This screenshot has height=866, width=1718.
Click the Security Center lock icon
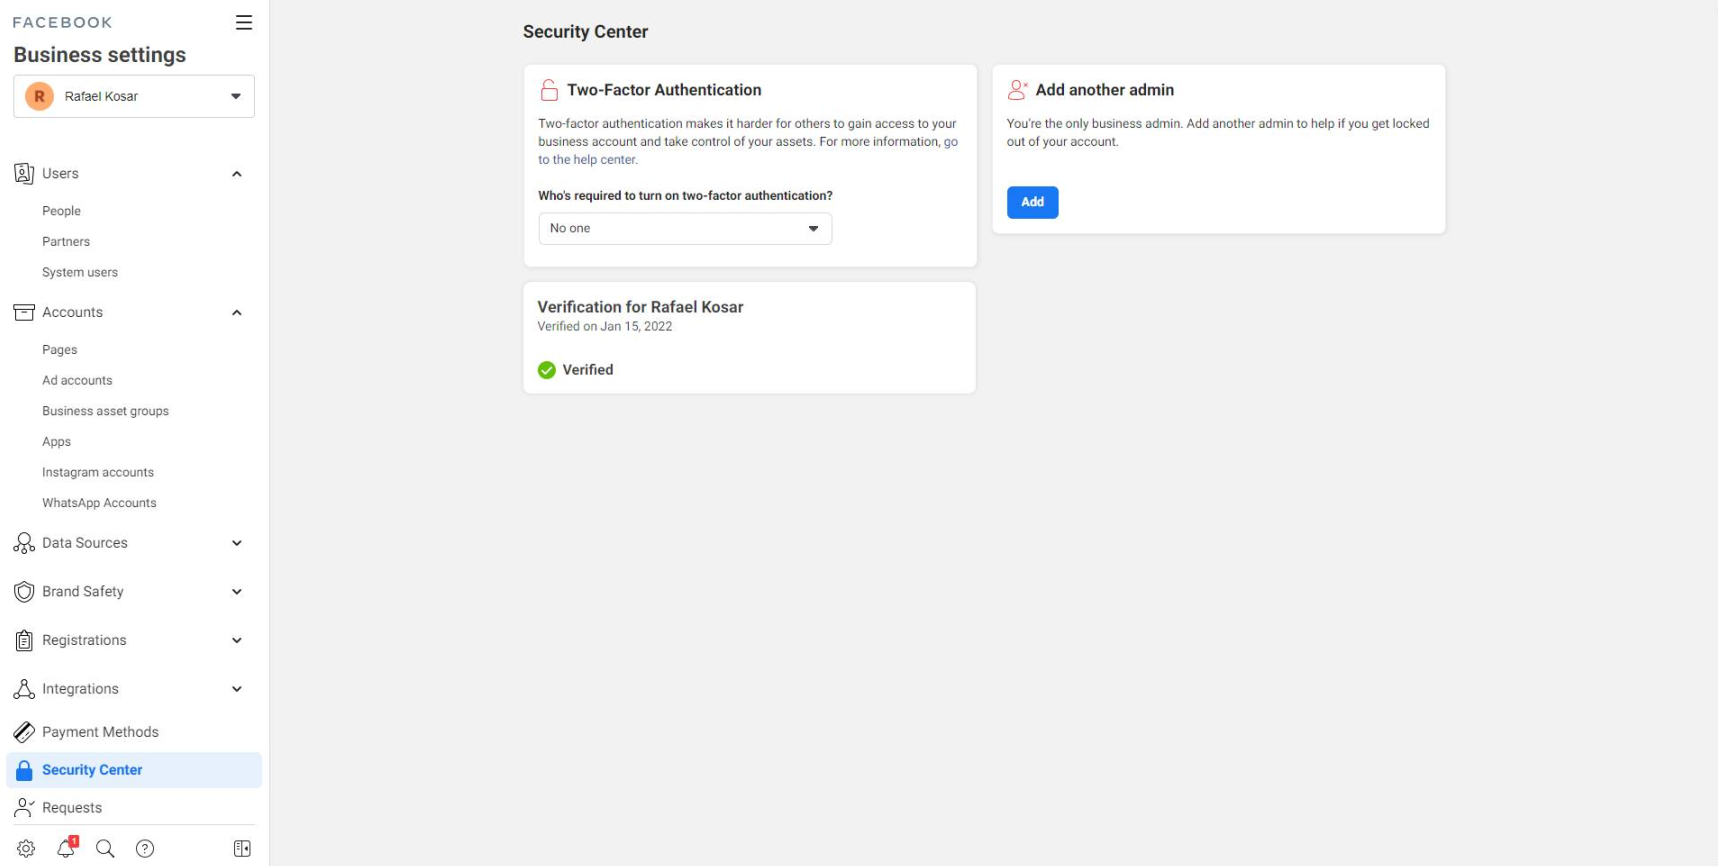24,770
